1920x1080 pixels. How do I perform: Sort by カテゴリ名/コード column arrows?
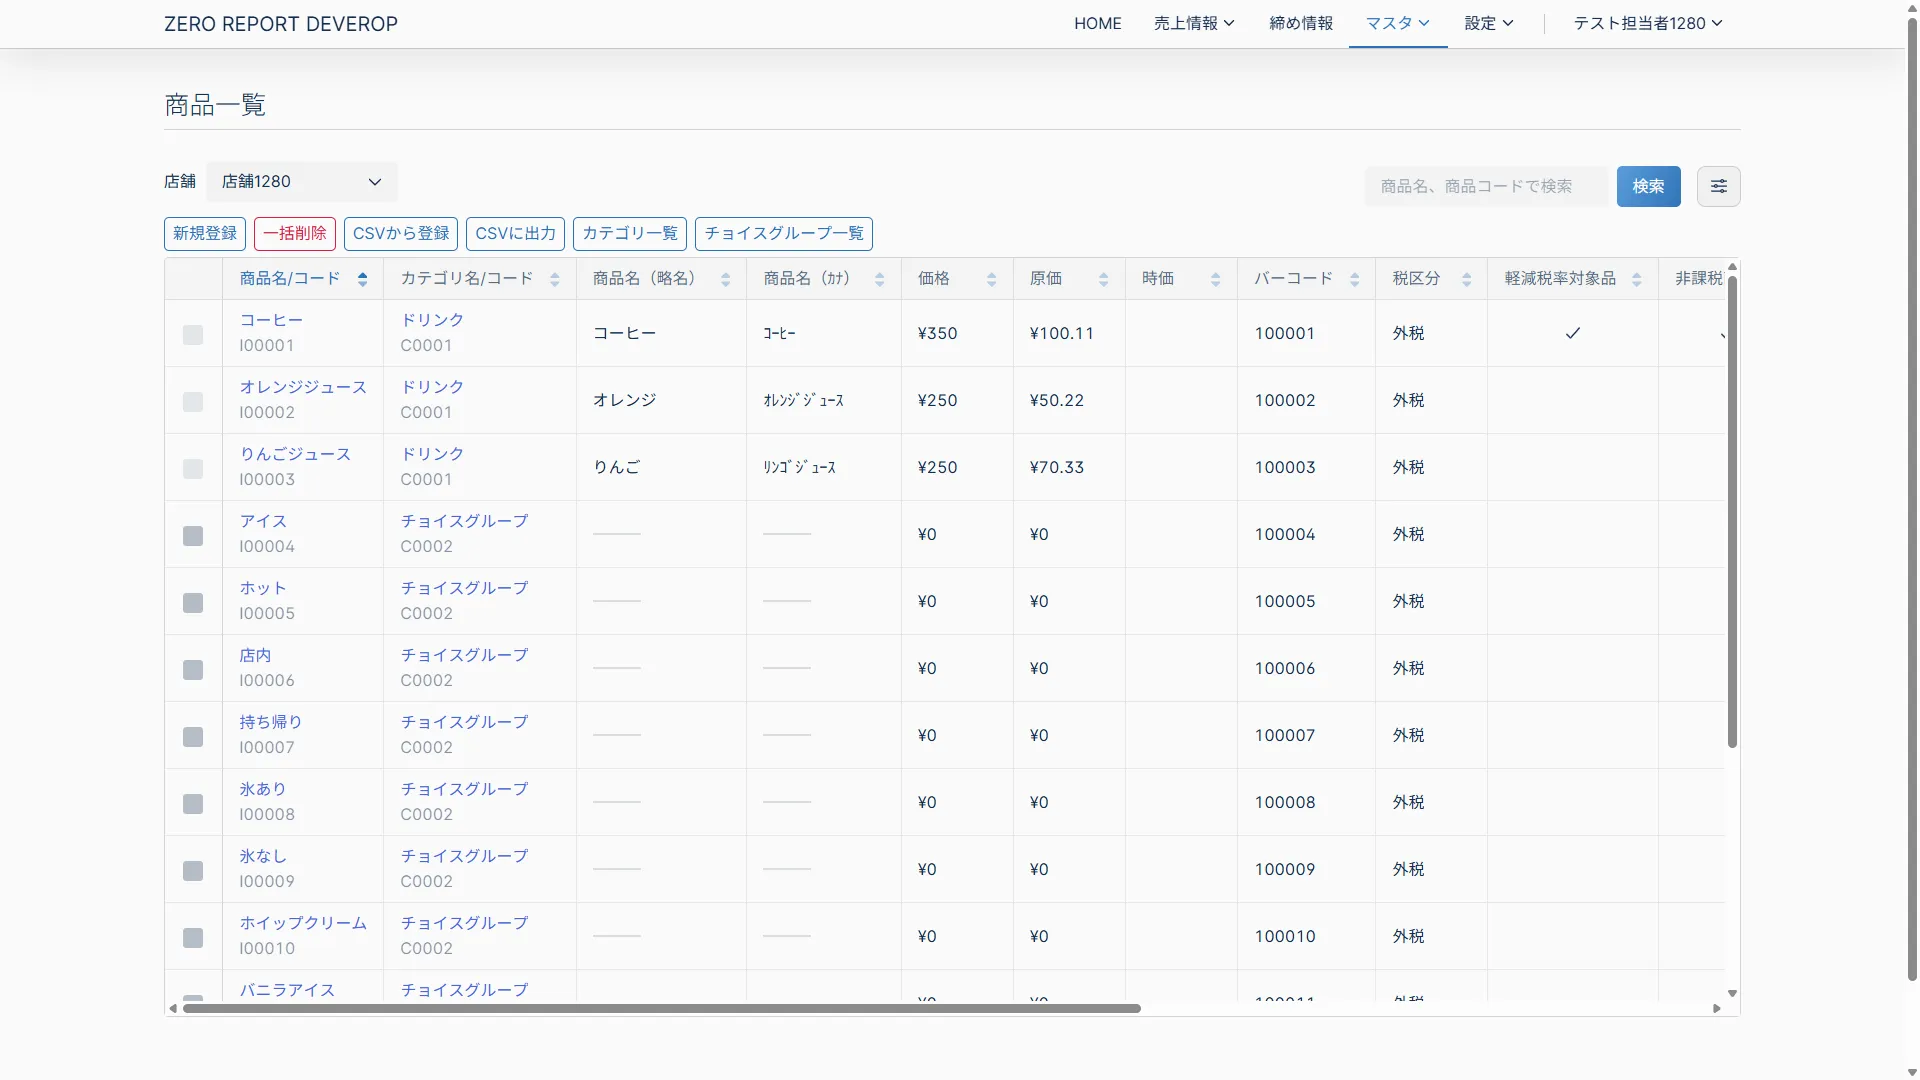tap(554, 279)
